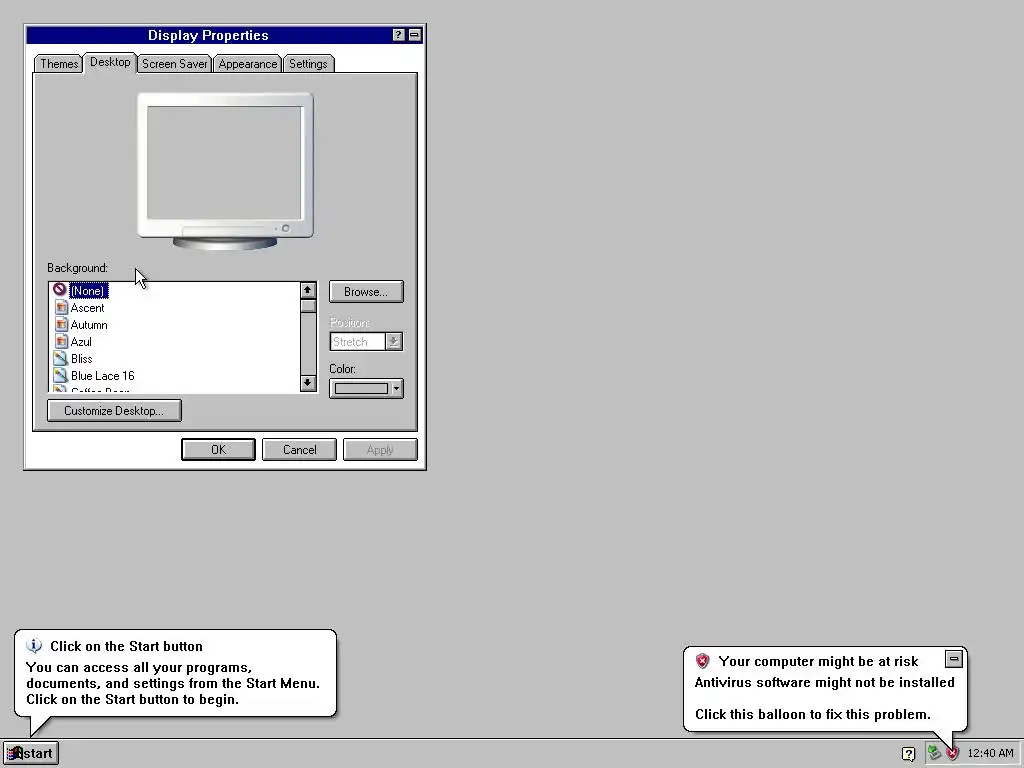
Task: Click the tray help question mark icon
Action: coord(908,754)
